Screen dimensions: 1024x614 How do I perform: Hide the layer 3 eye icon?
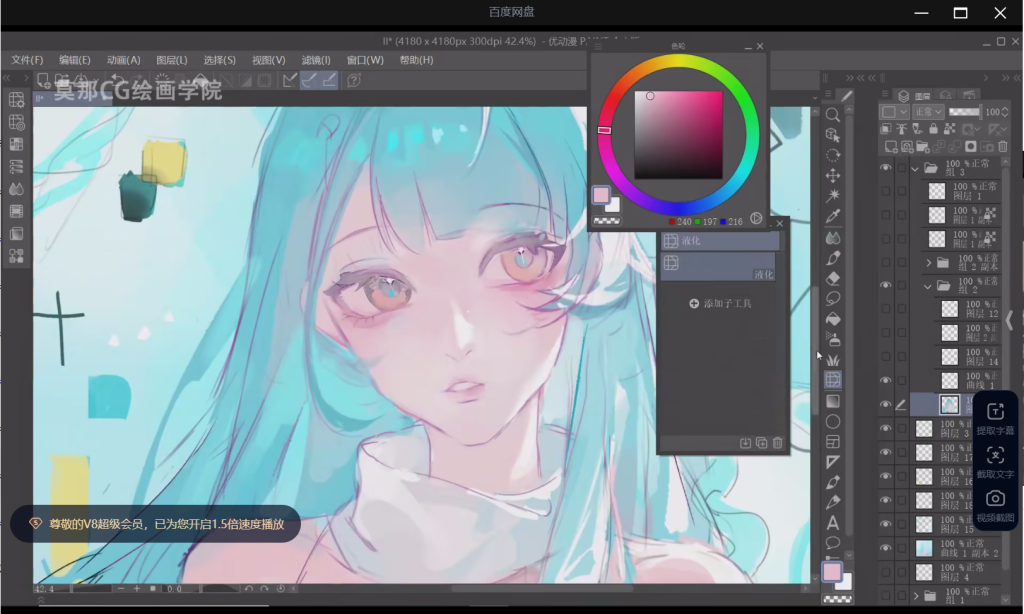tap(885, 428)
